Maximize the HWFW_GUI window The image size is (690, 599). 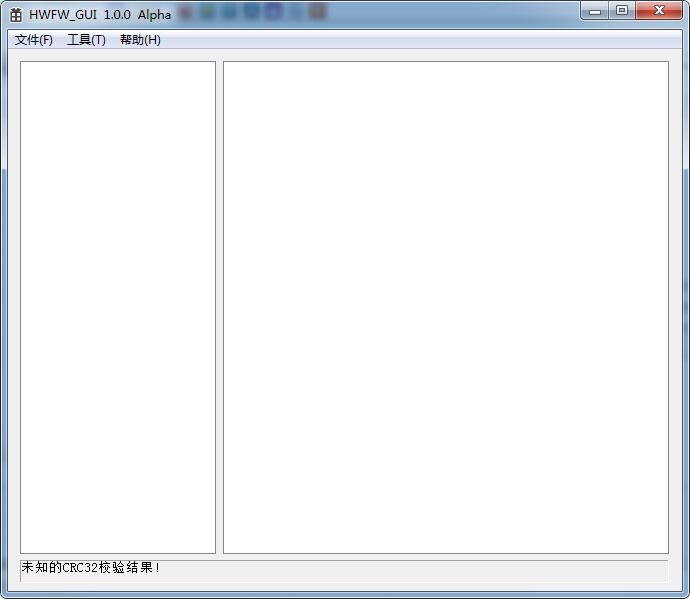point(622,11)
